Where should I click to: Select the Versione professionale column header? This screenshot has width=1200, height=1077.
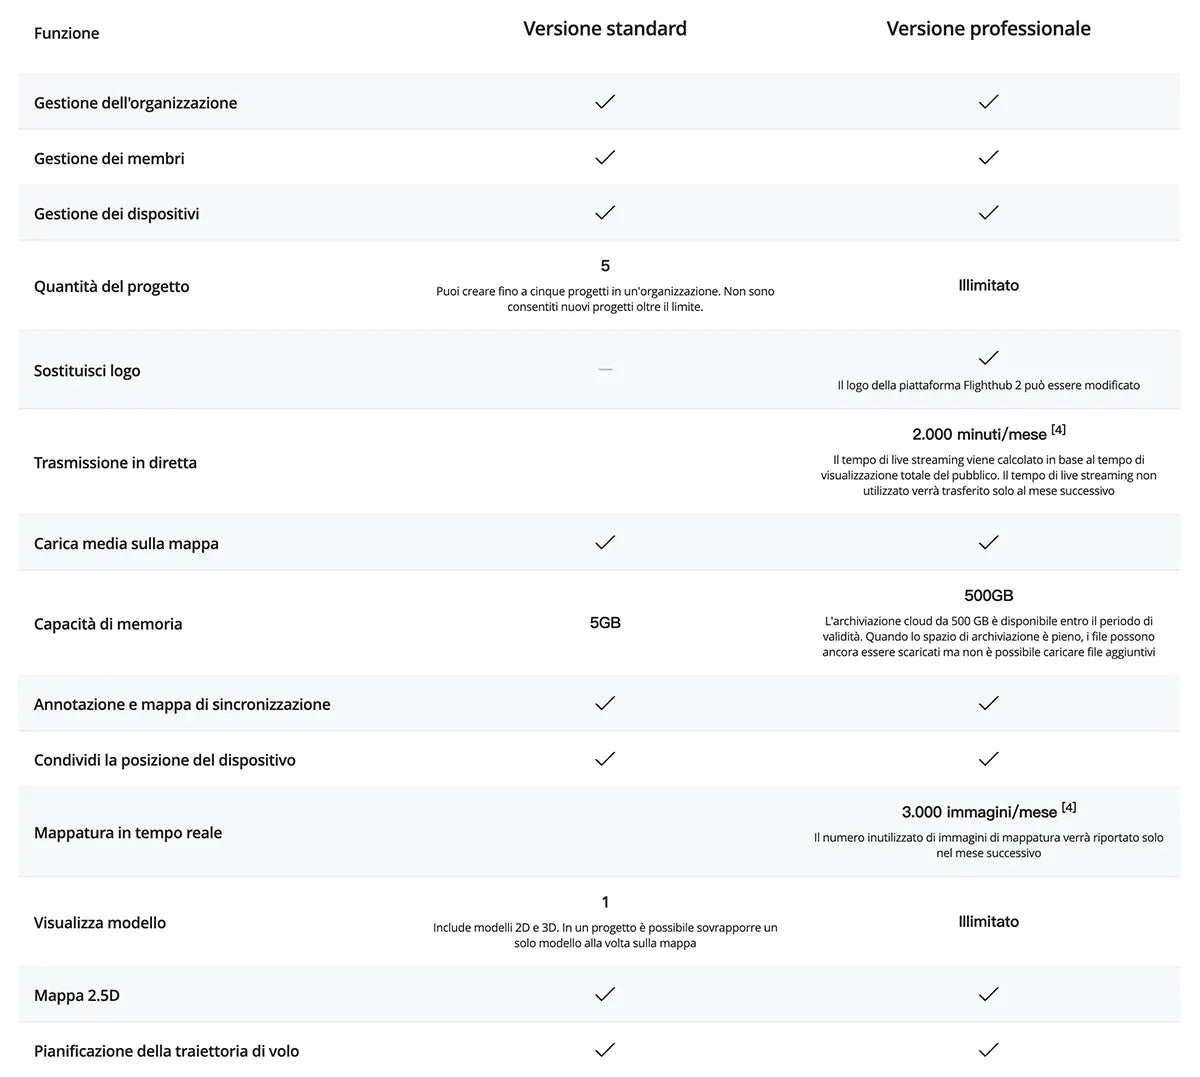tap(988, 29)
